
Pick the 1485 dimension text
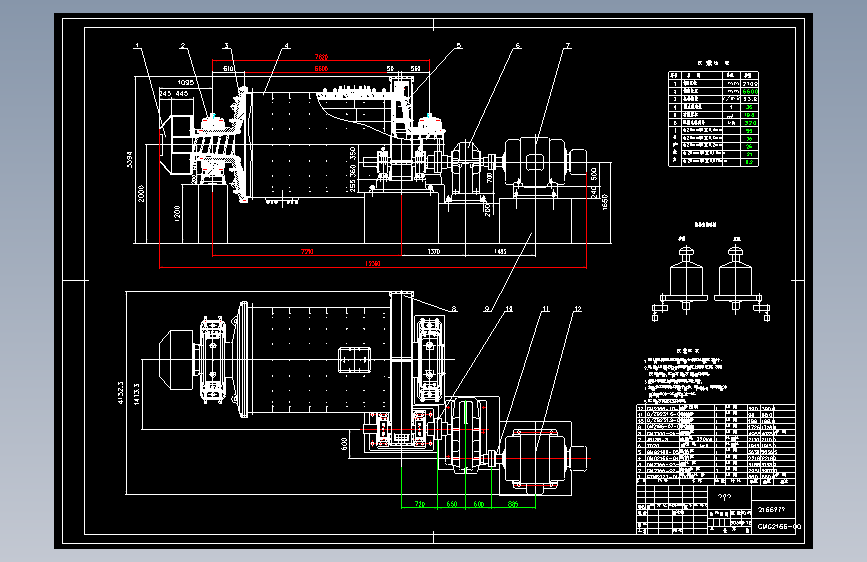tap(500, 252)
